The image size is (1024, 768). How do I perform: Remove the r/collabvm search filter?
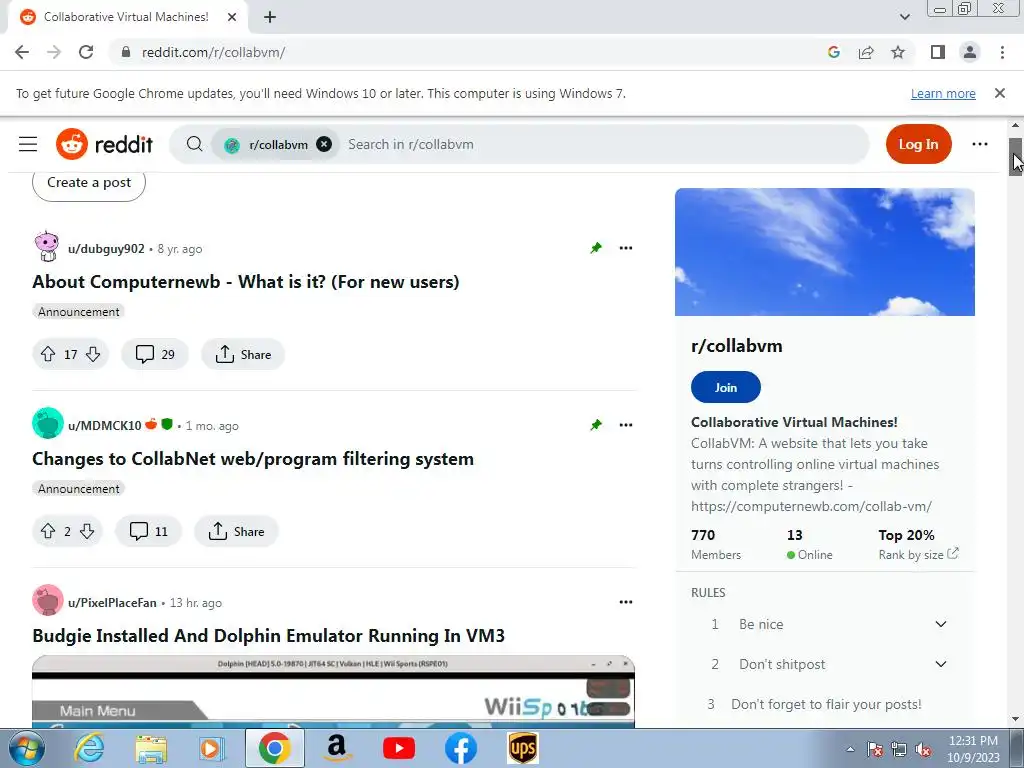(324, 144)
